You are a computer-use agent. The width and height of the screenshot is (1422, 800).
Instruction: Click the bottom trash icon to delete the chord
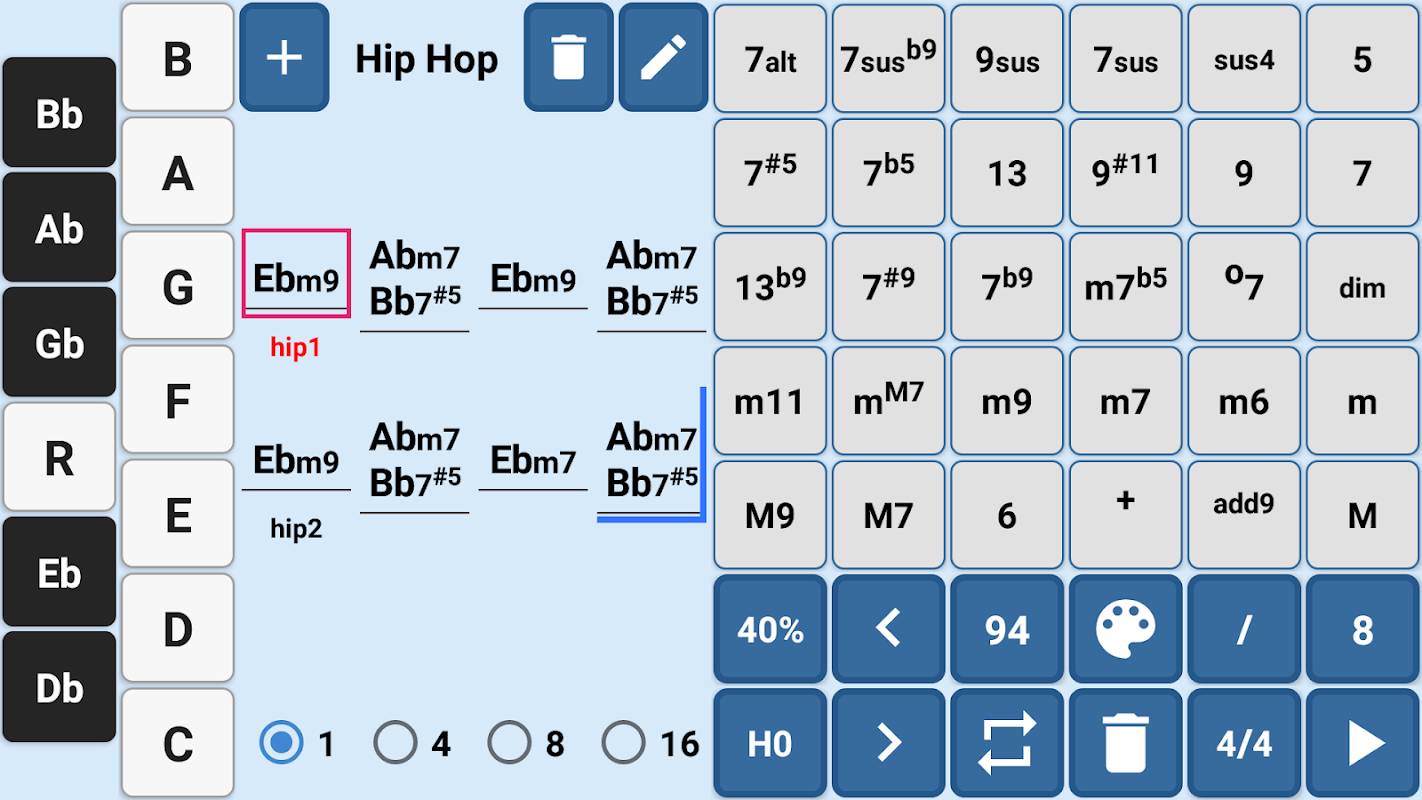pyautogui.click(x=1125, y=744)
